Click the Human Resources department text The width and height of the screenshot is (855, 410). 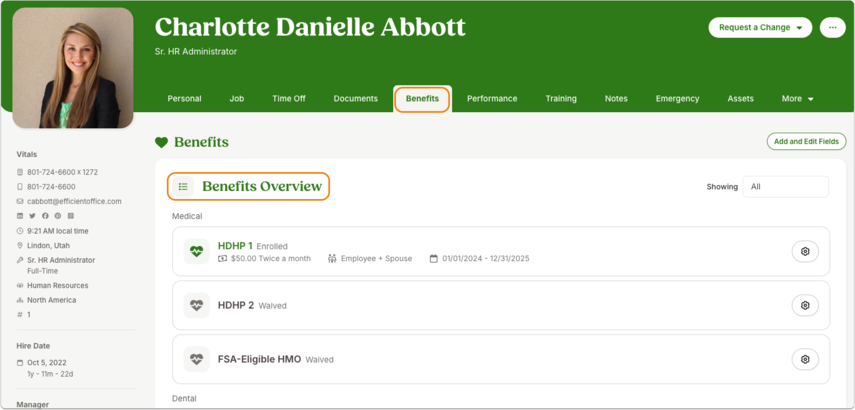58,286
